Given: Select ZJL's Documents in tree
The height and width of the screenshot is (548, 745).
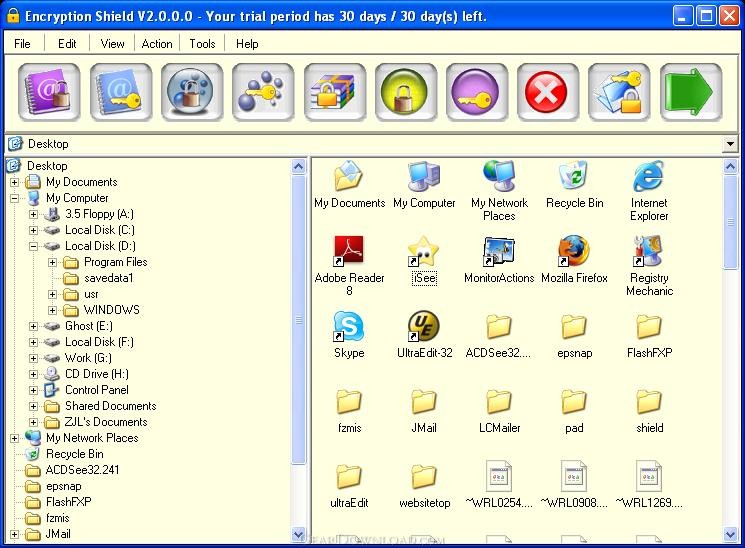Looking at the screenshot, I should pos(106,422).
